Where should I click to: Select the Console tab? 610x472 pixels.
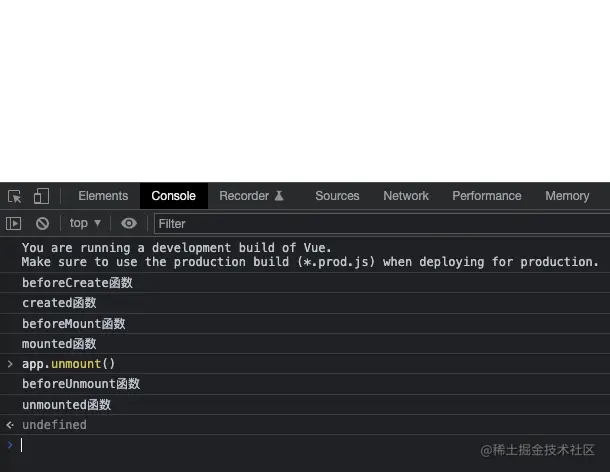tap(174, 196)
